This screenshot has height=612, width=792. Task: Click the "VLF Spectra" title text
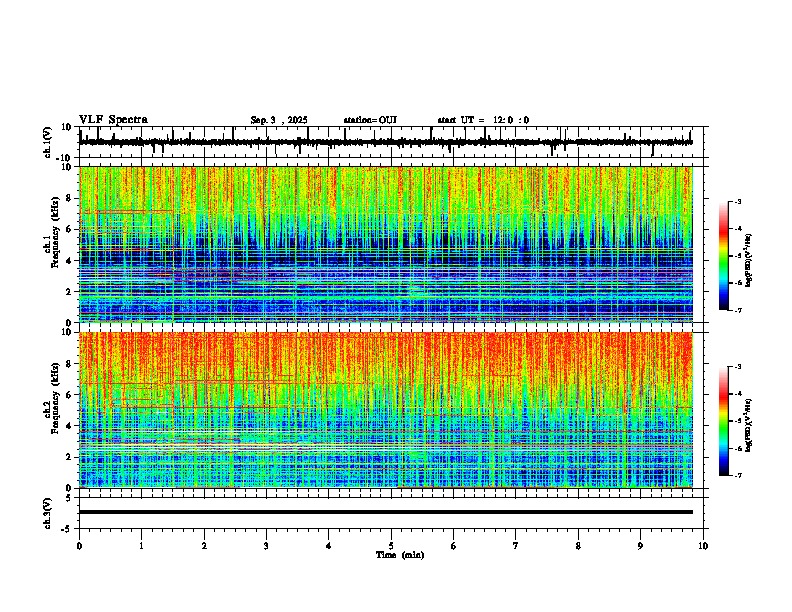click(x=113, y=120)
